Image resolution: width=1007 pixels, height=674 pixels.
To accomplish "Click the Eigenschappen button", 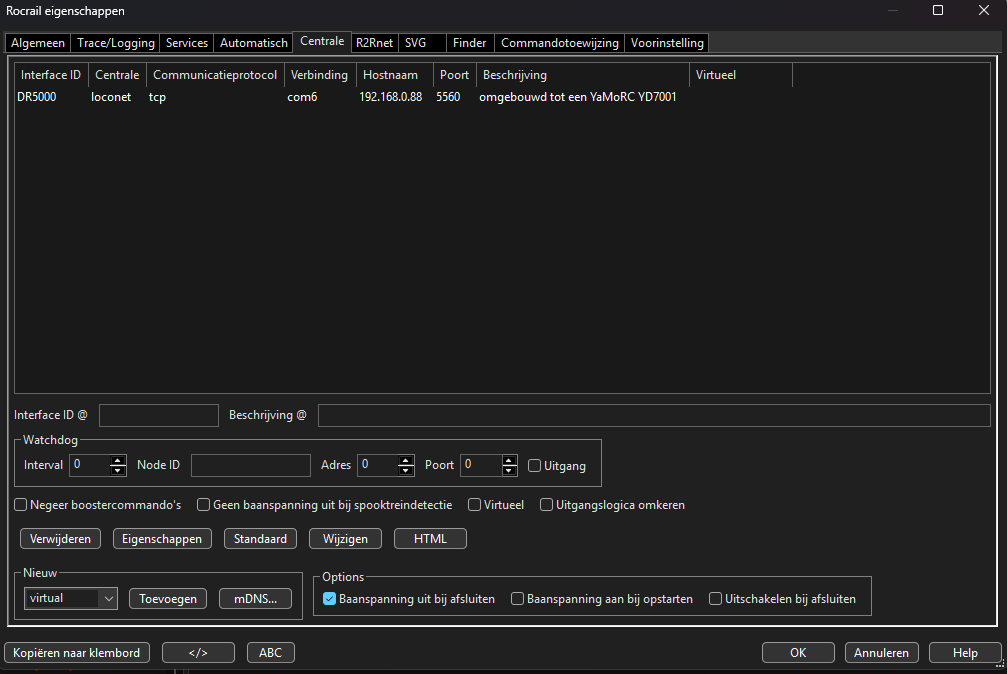I will coord(162,539).
